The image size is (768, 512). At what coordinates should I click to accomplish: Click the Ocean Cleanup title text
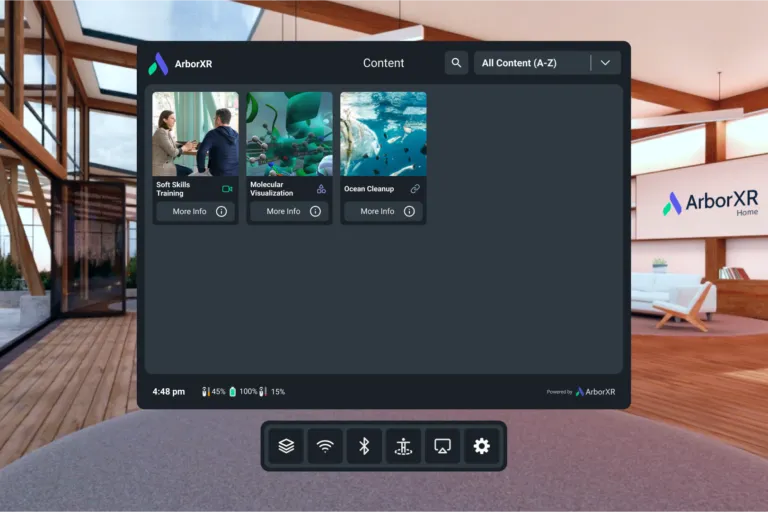(x=369, y=189)
